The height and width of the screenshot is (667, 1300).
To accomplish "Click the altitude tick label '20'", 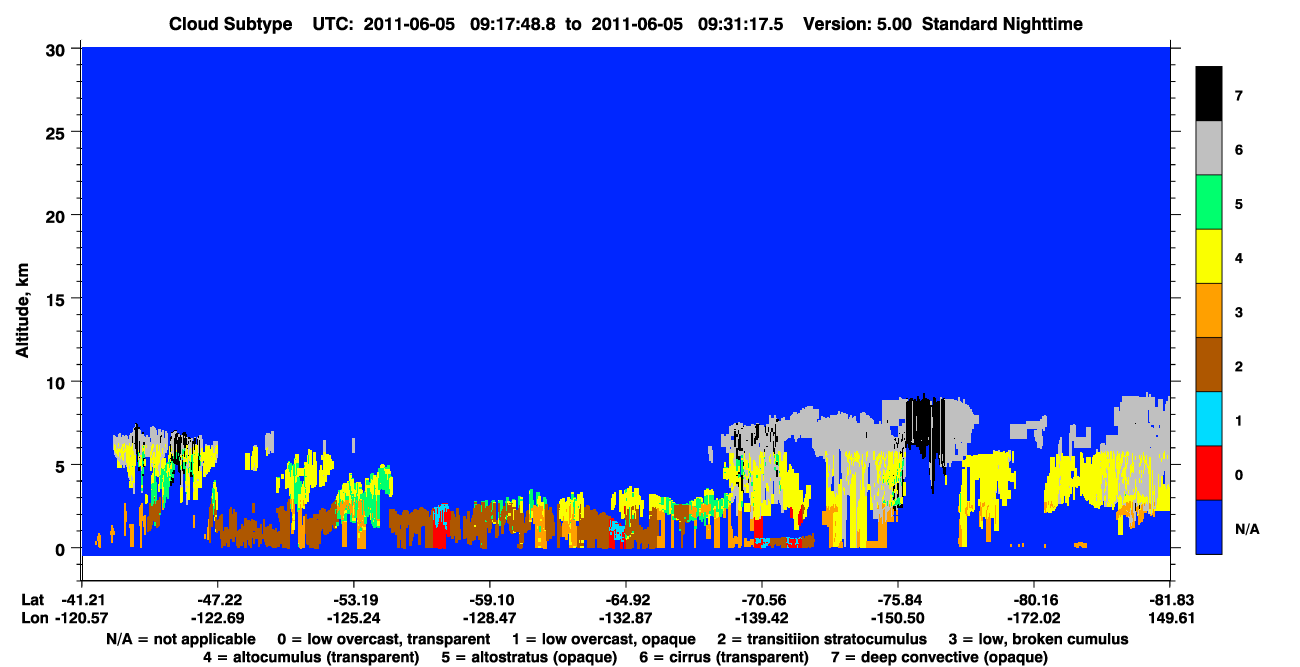I will [x=58, y=215].
